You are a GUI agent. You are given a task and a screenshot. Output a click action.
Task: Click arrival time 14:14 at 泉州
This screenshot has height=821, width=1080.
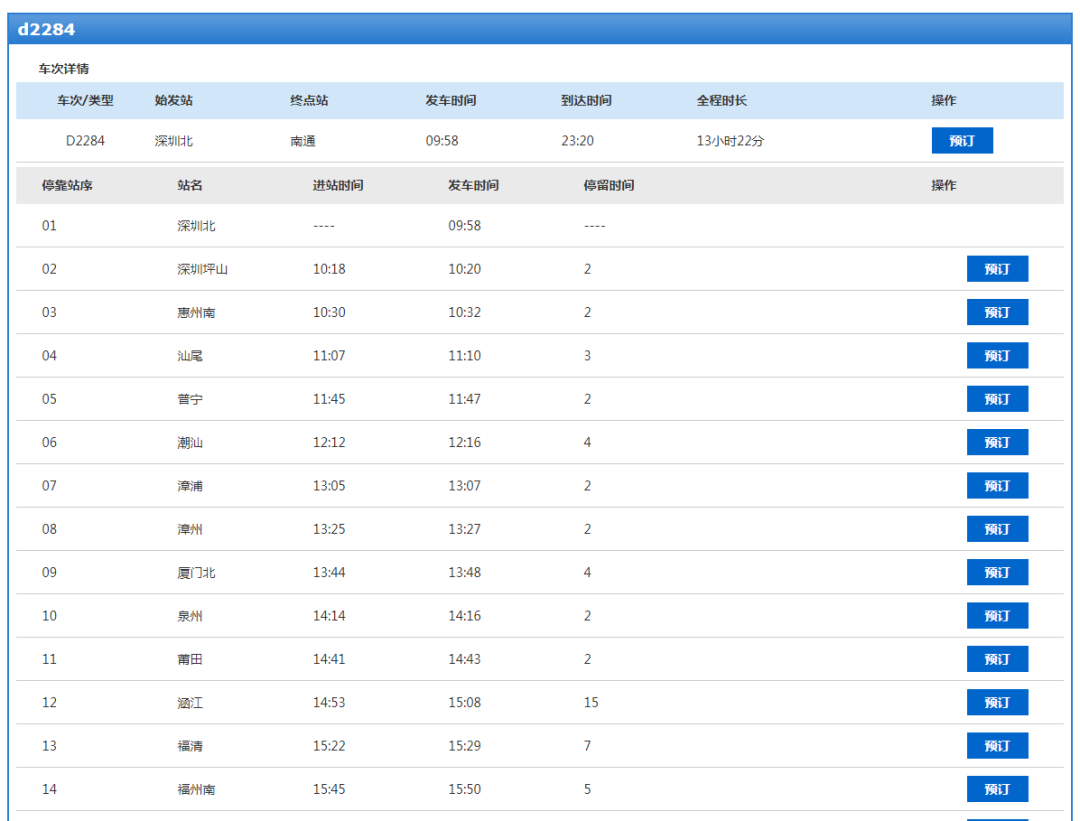329,616
